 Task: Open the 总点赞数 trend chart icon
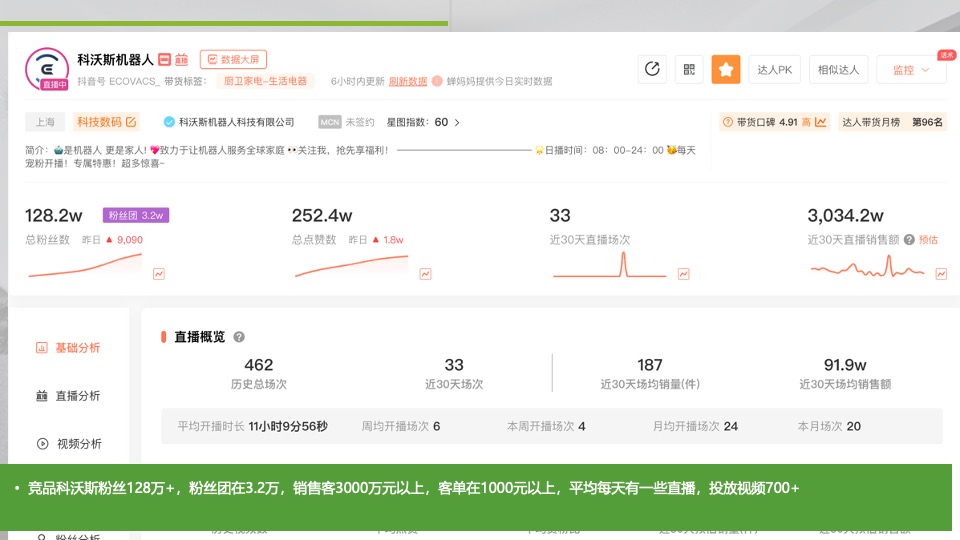click(426, 274)
